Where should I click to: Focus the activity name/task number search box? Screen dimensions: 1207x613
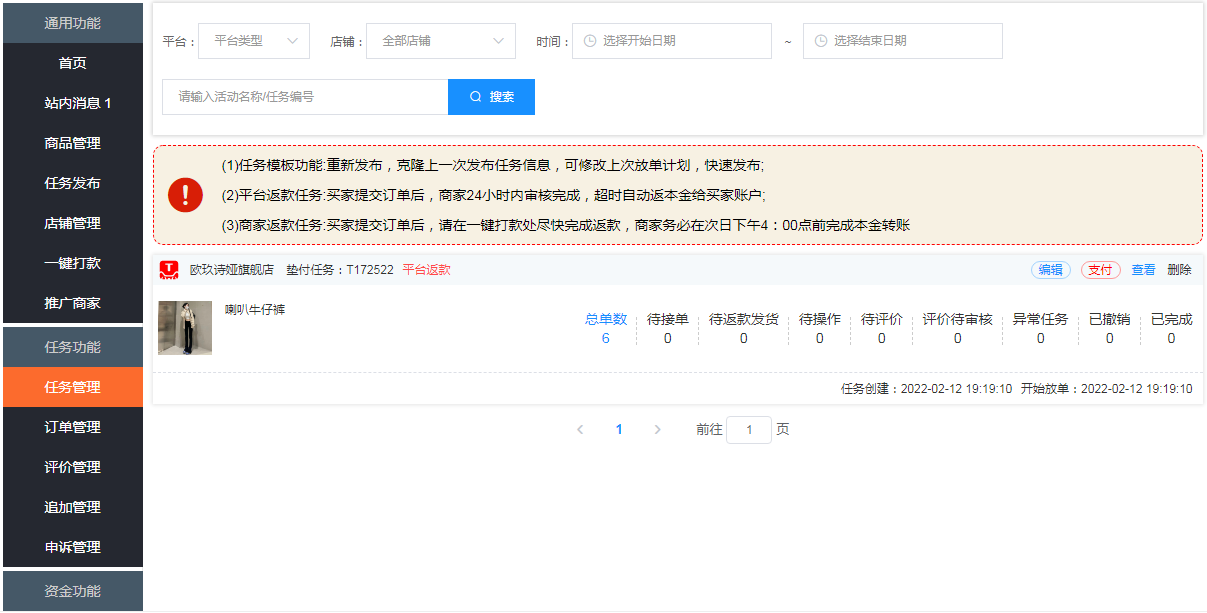305,97
